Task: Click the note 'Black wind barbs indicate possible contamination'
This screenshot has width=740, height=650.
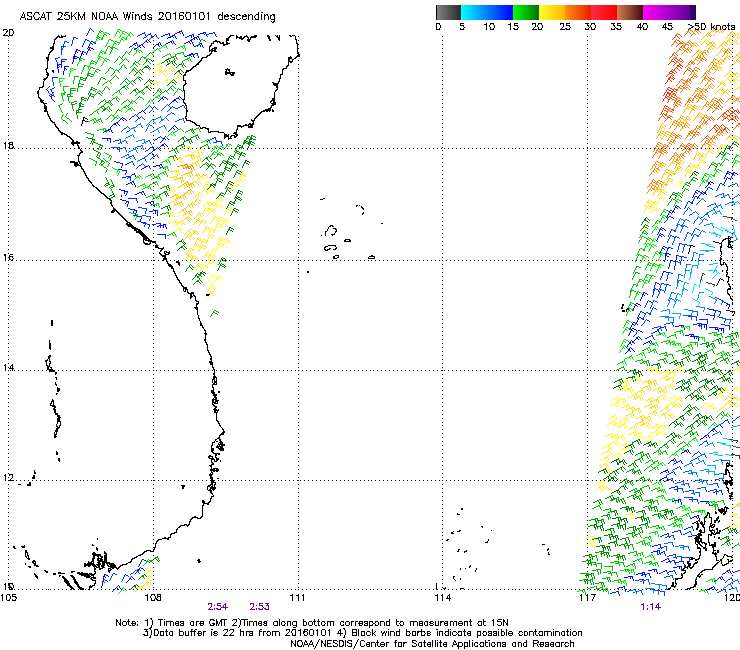Action: (x=467, y=633)
